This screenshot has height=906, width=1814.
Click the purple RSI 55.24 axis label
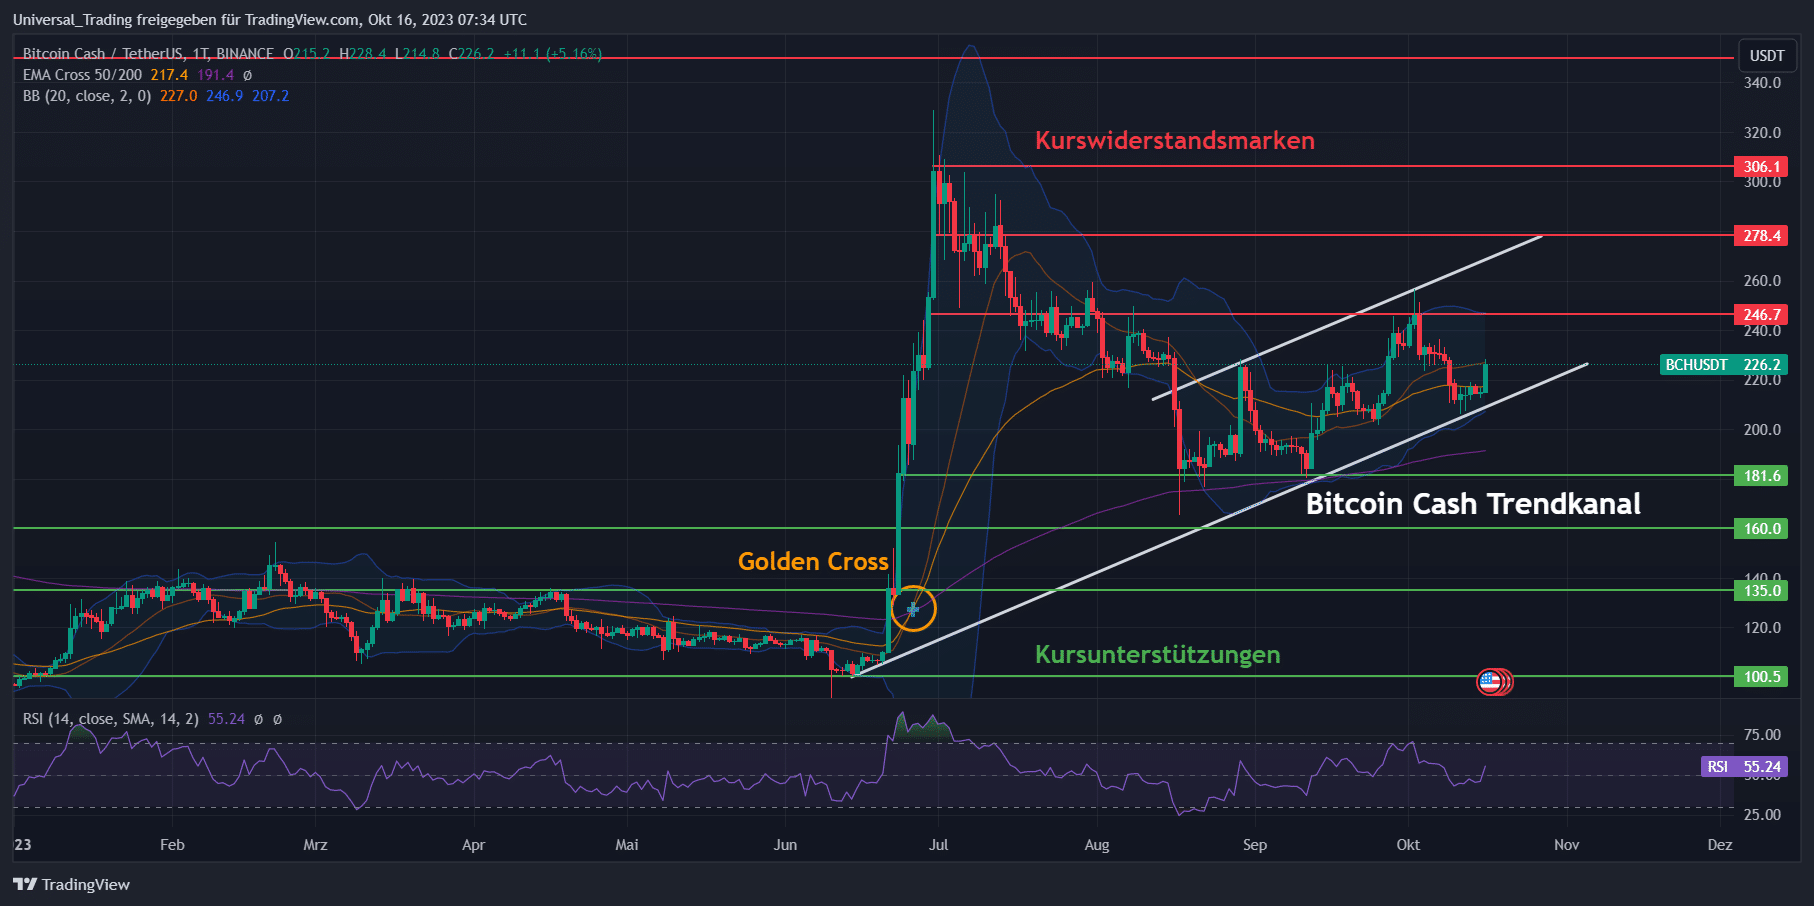[1744, 767]
